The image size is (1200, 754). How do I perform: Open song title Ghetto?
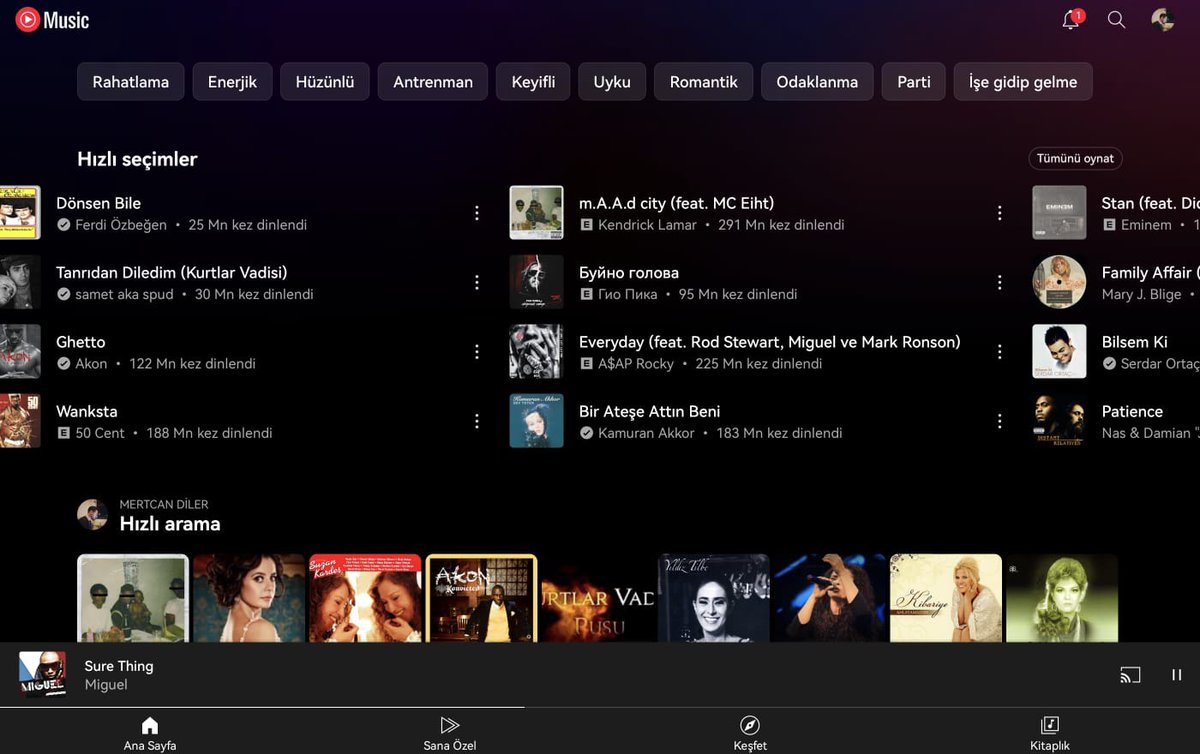[80, 342]
